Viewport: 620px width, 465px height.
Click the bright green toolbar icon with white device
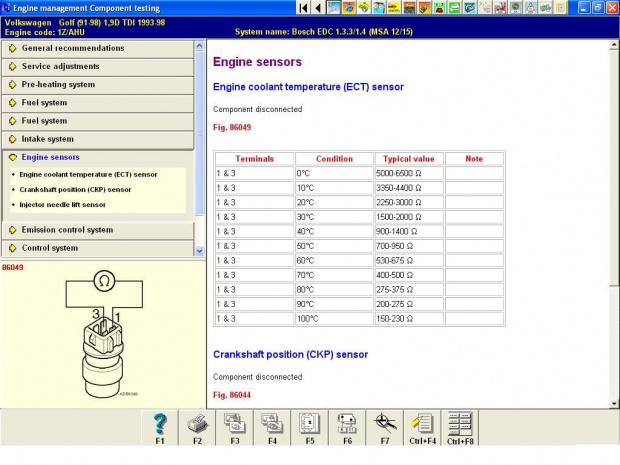pos(454,8)
